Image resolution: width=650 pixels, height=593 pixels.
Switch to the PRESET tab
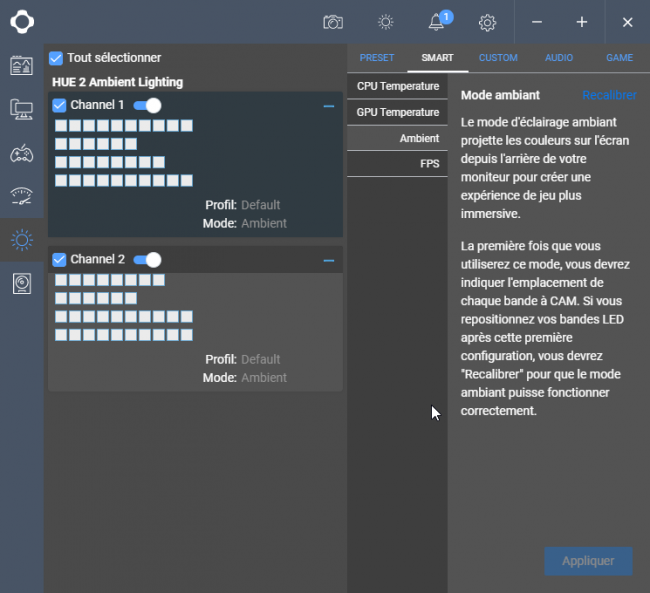(377, 58)
